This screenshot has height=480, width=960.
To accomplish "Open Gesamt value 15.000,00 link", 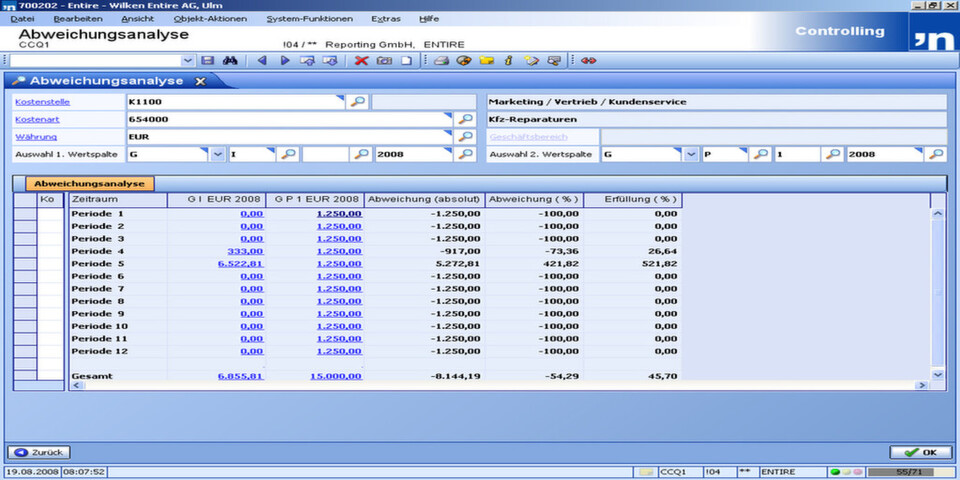I will pos(336,376).
